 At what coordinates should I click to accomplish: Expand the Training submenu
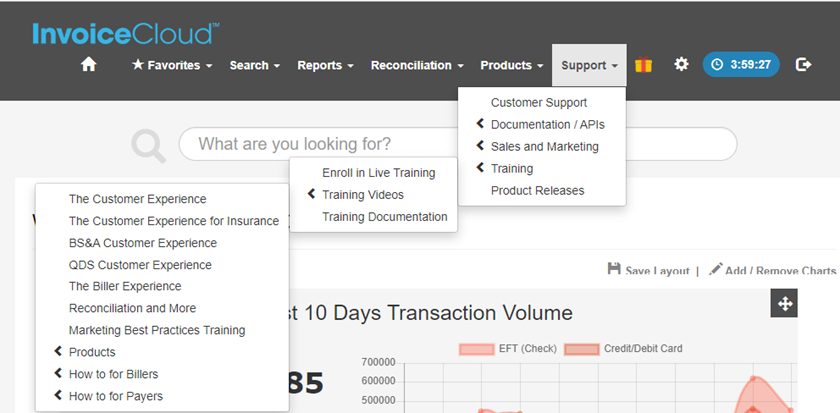(512, 168)
